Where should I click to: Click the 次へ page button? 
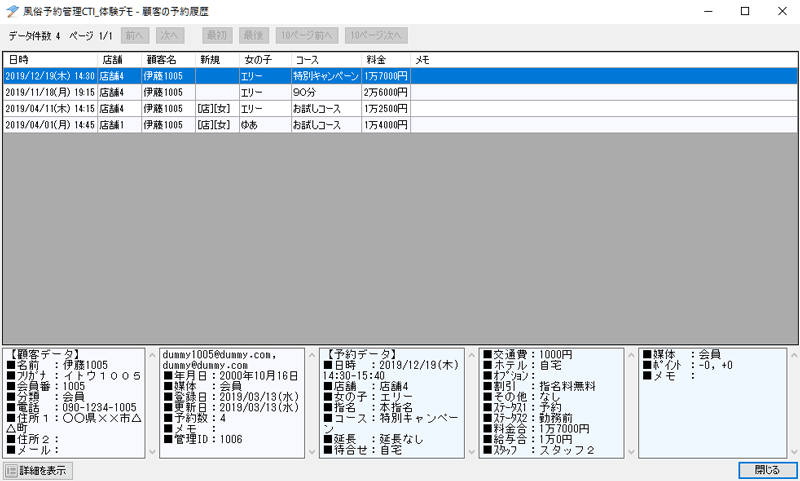pyautogui.click(x=170, y=35)
